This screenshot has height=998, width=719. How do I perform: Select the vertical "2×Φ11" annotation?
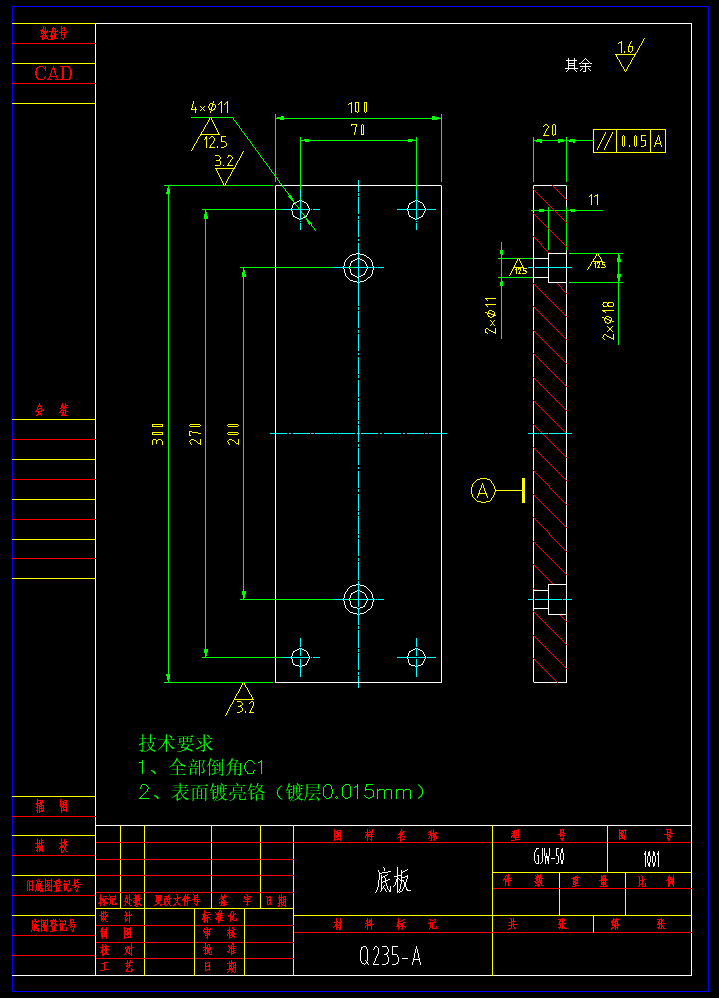click(x=491, y=315)
